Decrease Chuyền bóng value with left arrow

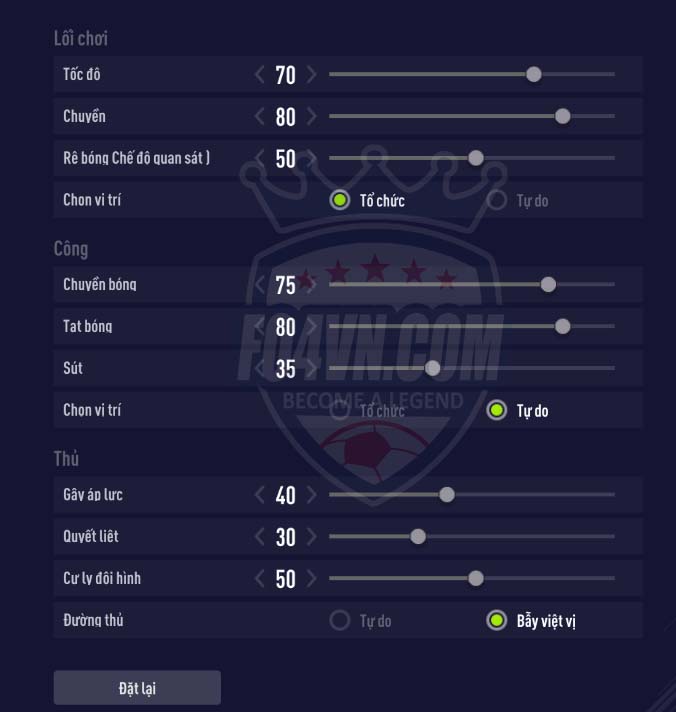coord(260,285)
